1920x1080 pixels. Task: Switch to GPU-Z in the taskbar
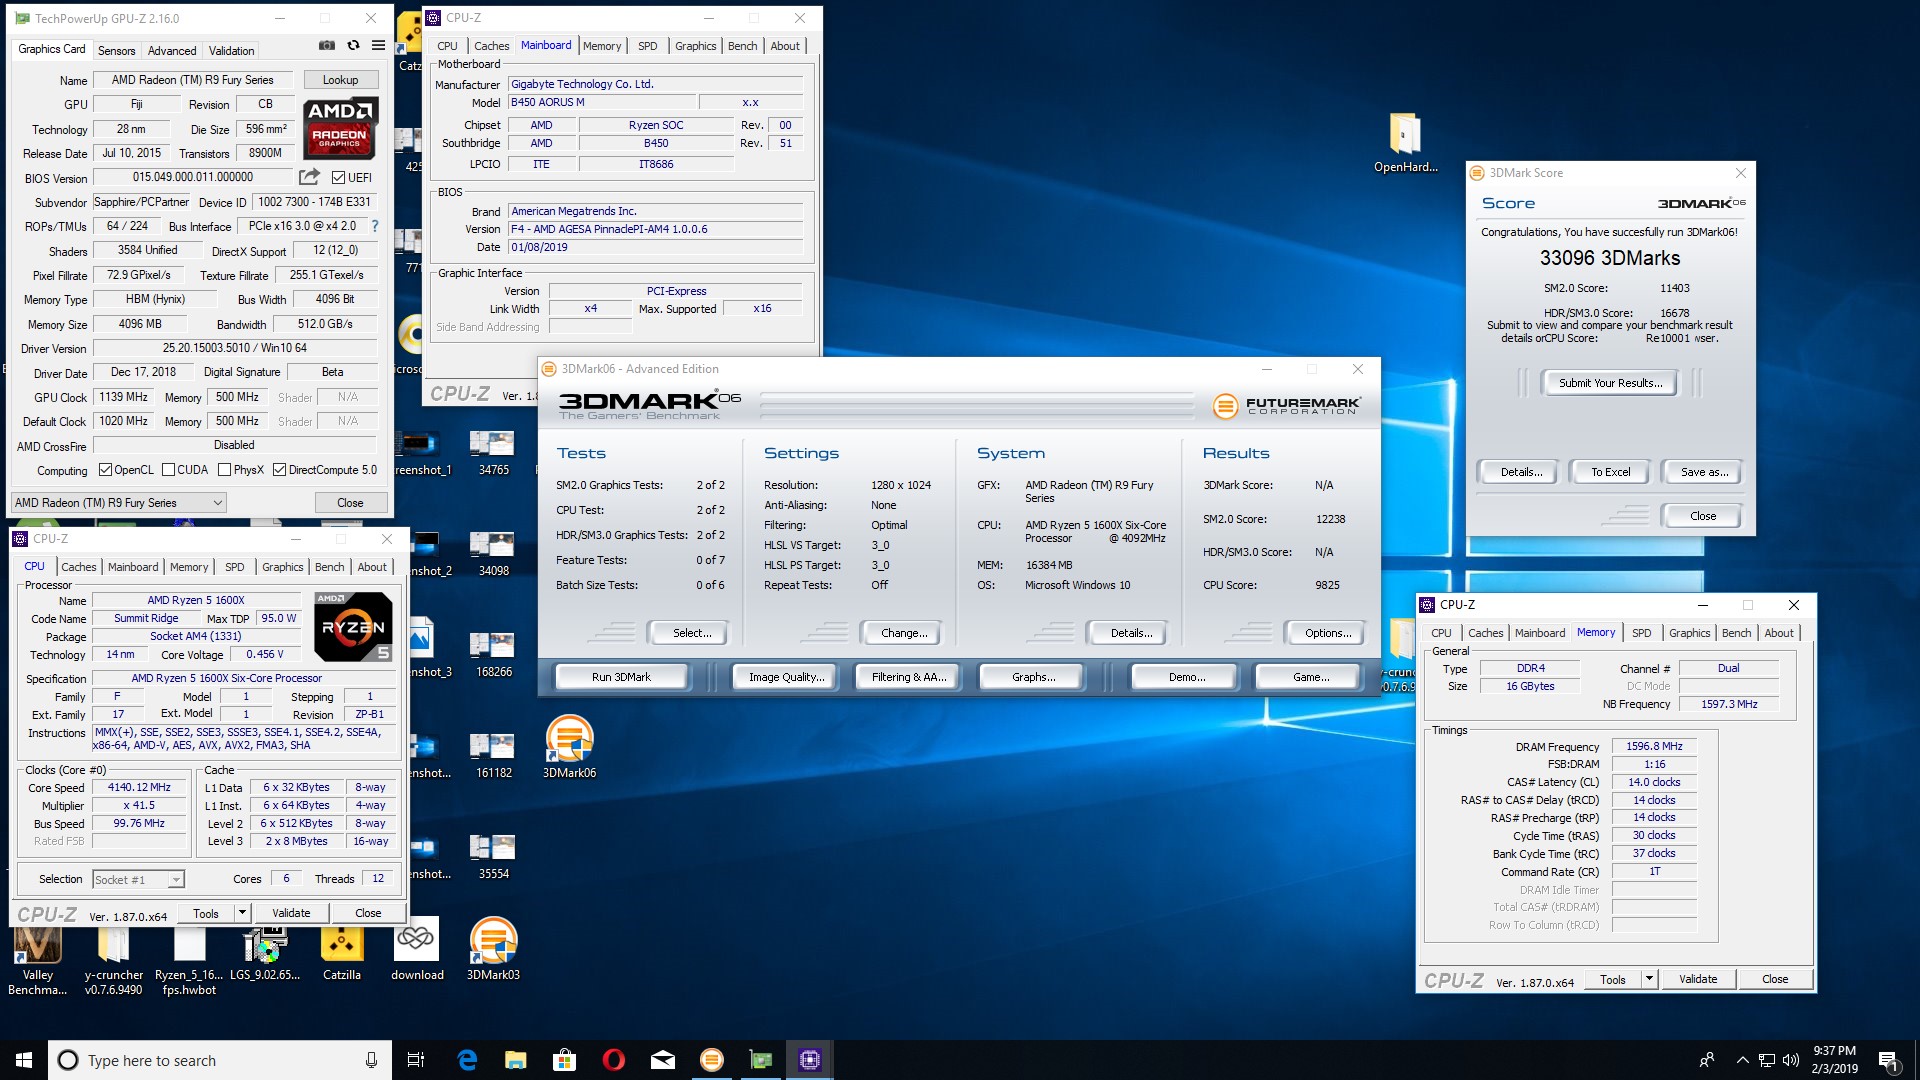(x=761, y=1060)
